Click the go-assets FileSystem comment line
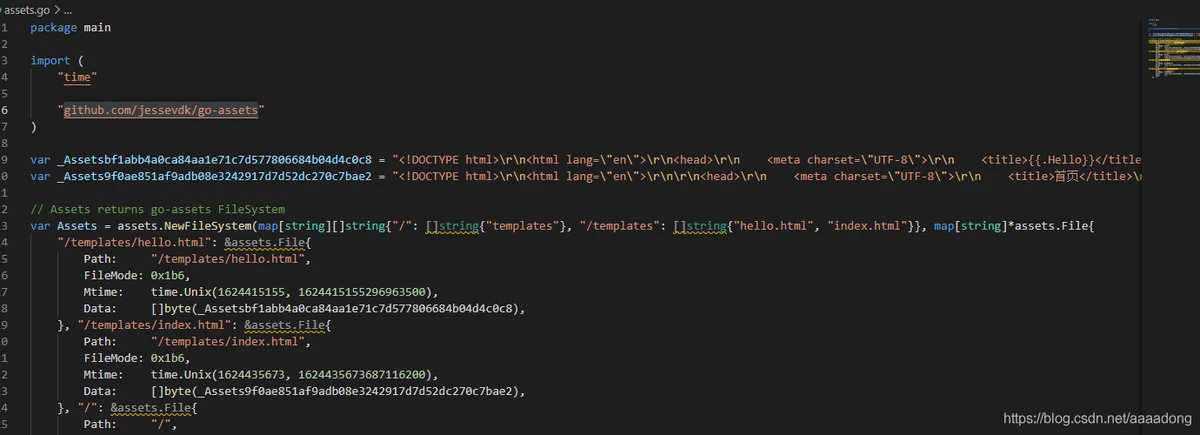The image size is (1200, 435). [158, 210]
